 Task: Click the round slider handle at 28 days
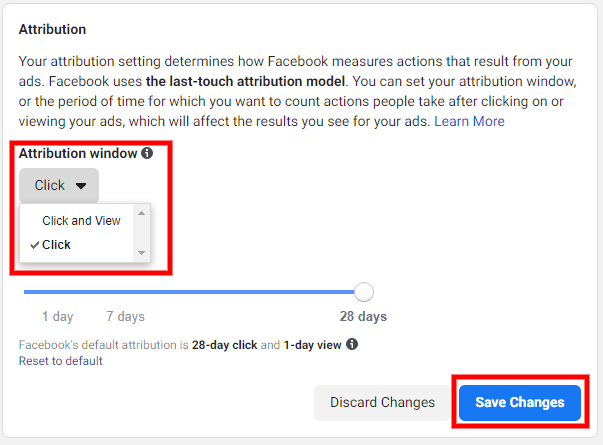364,291
